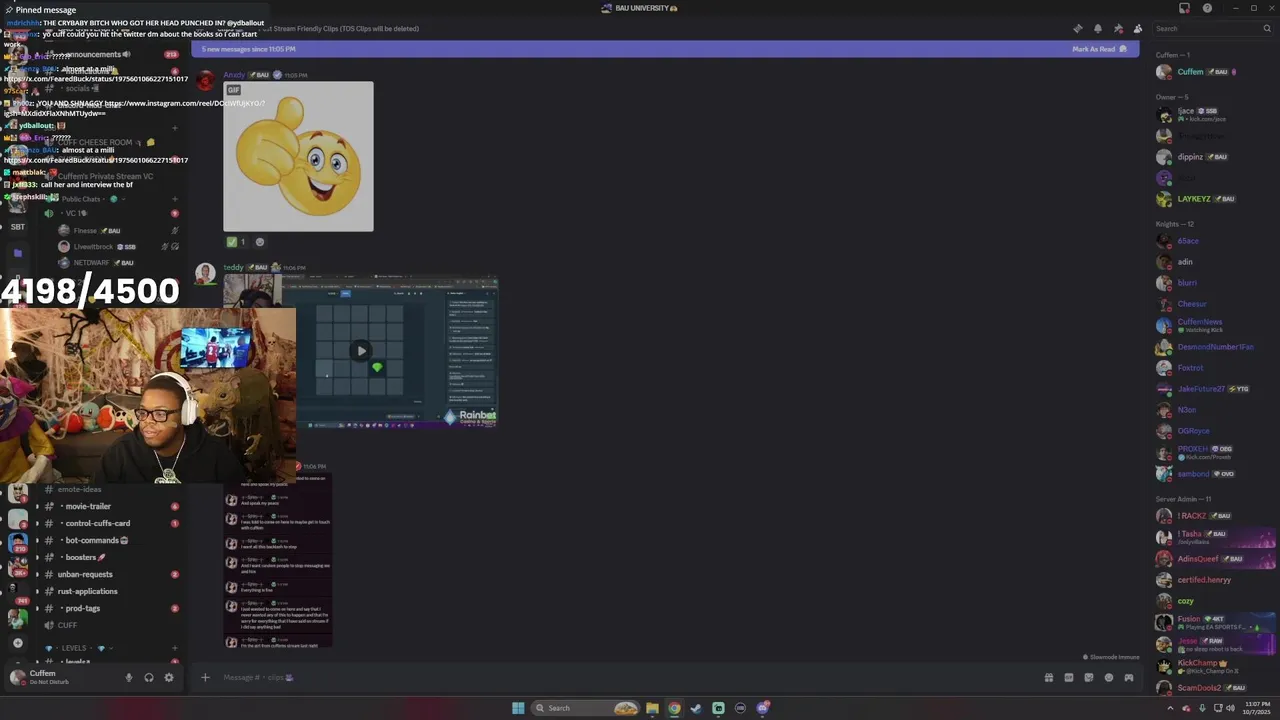1280x720 pixels.
Task: Toggle microphone mute in user panel
Action: tap(128, 677)
